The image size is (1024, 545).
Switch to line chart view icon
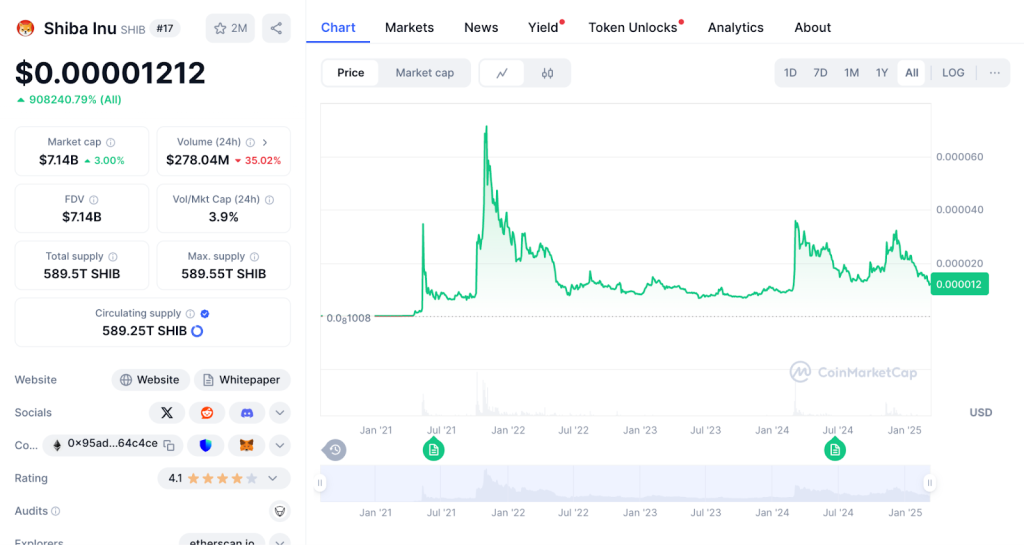pyautogui.click(x=502, y=73)
